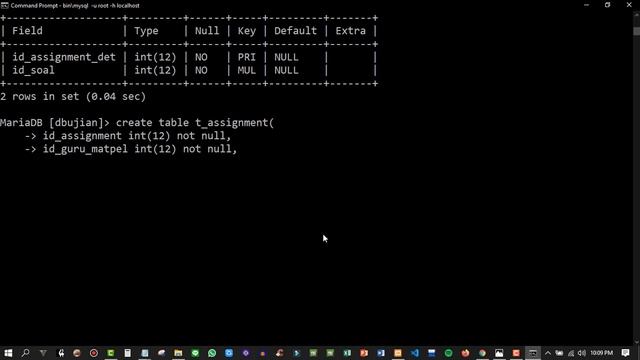Click the 'Type' column header text
The image size is (640, 360).
[x=146, y=31]
